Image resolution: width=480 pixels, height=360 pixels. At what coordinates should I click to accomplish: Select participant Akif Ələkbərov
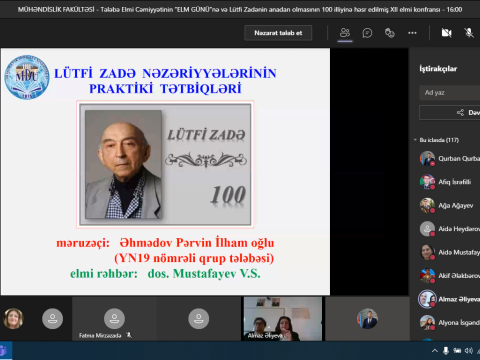[450, 276]
